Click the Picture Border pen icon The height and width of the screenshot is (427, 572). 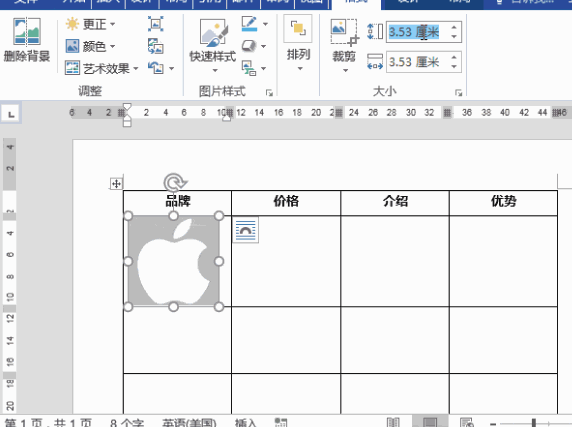(x=250, y=24)
